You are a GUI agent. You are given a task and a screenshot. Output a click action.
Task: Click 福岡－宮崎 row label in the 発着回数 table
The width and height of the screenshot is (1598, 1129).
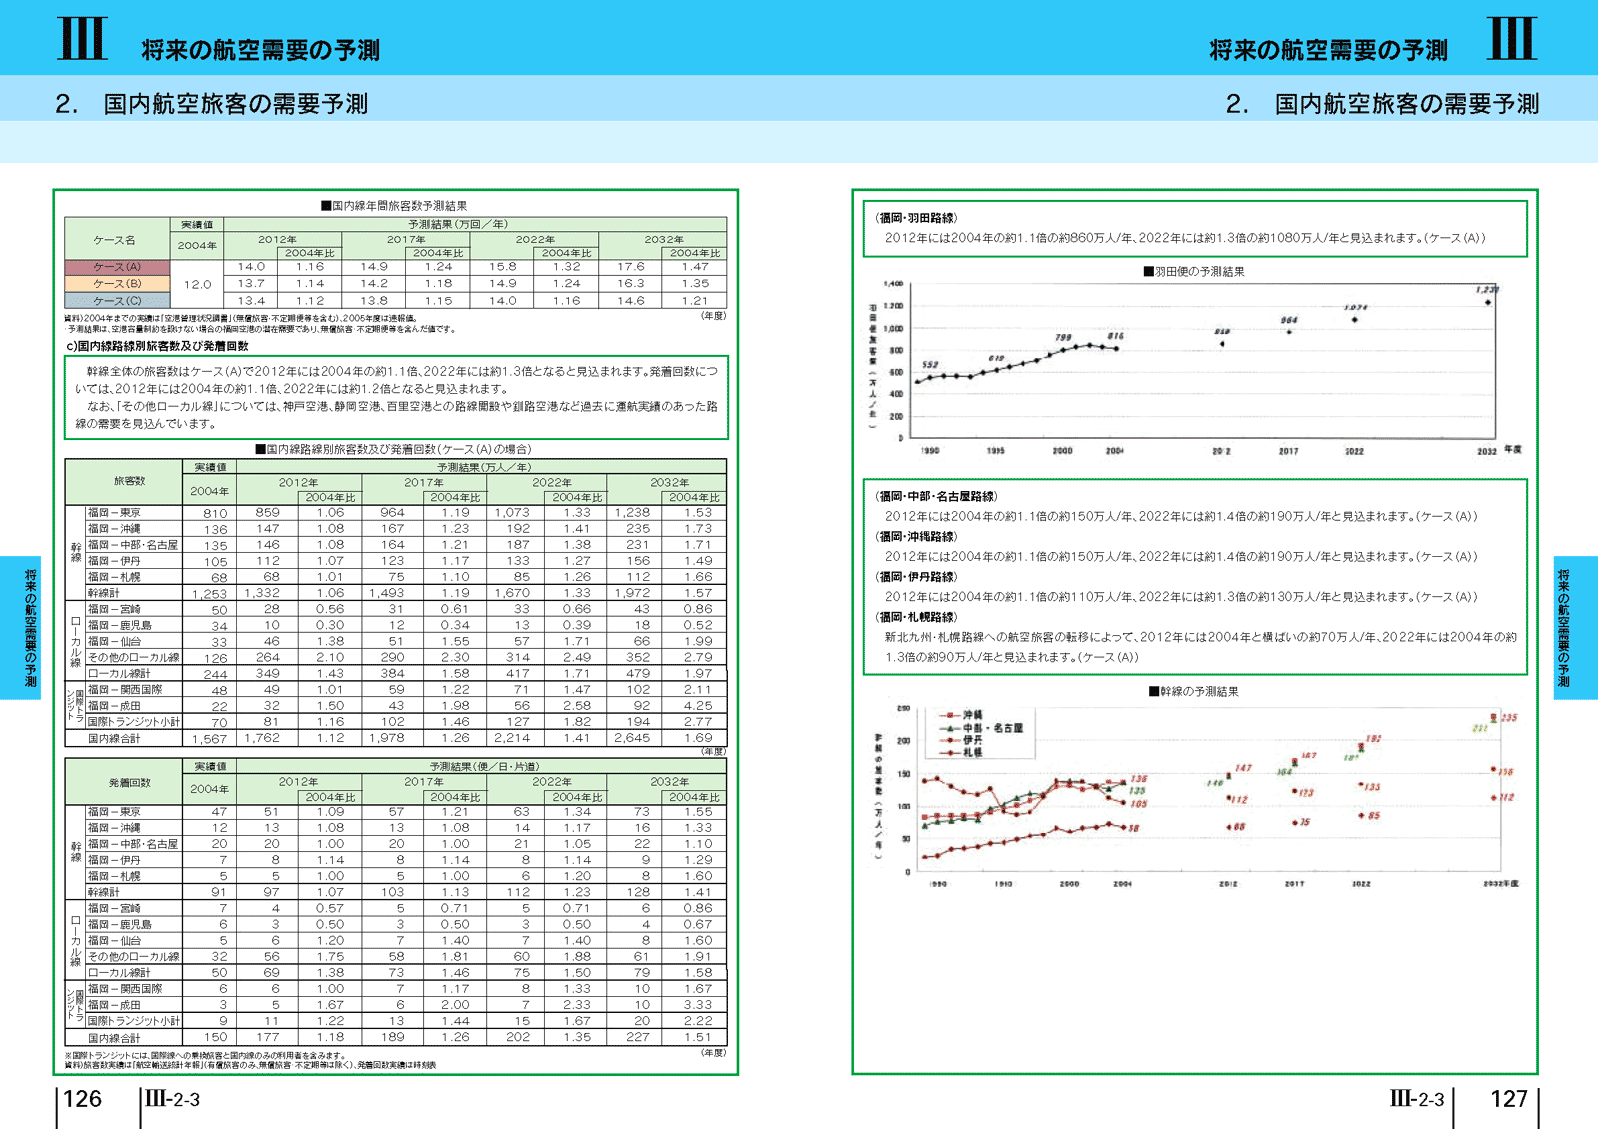point(114,909)
